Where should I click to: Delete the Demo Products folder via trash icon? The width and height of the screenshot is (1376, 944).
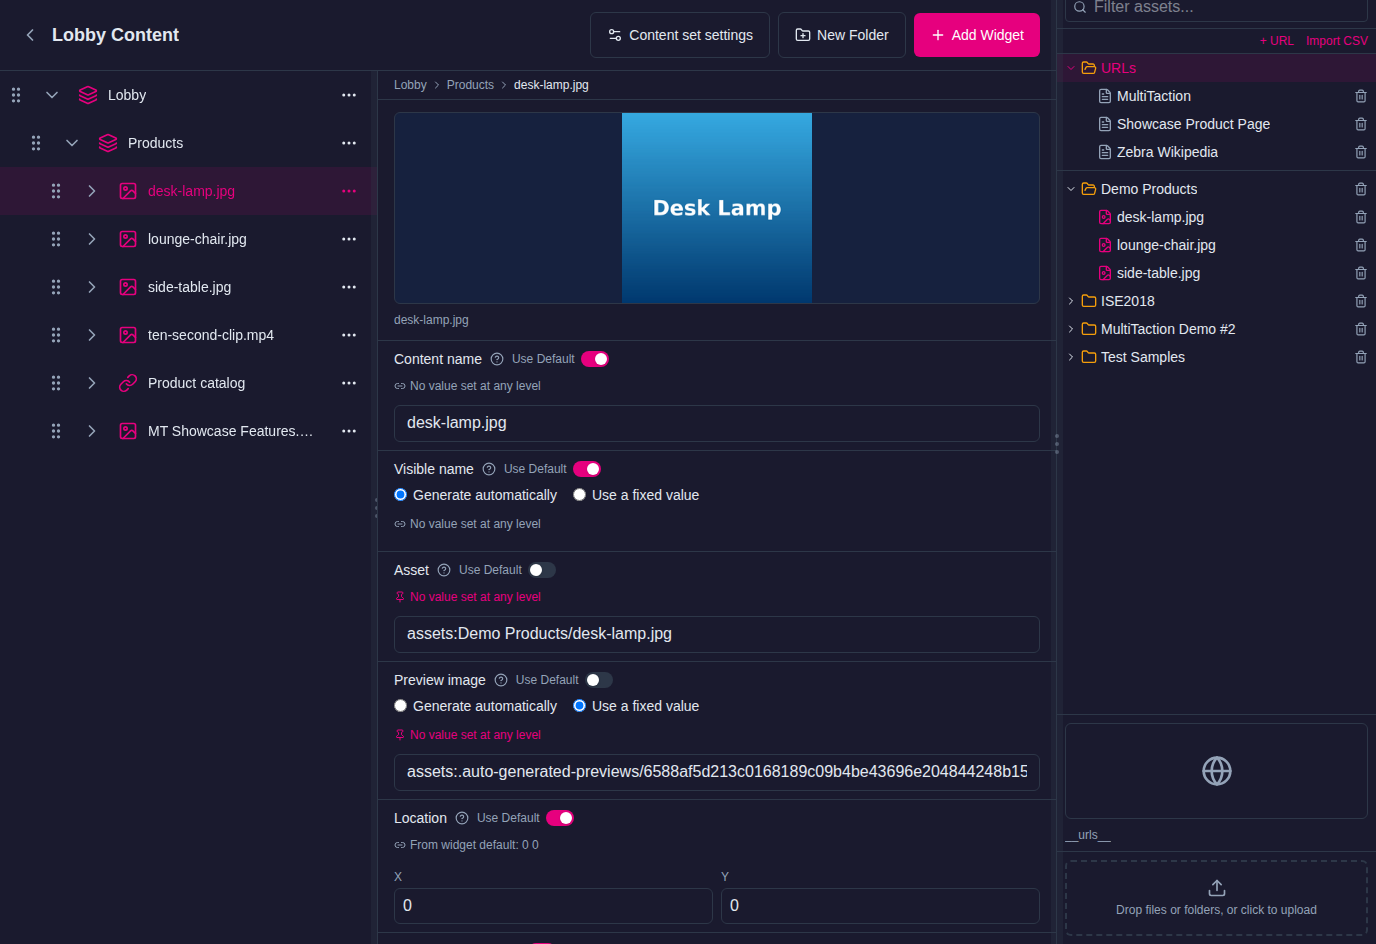[1361, 189]
